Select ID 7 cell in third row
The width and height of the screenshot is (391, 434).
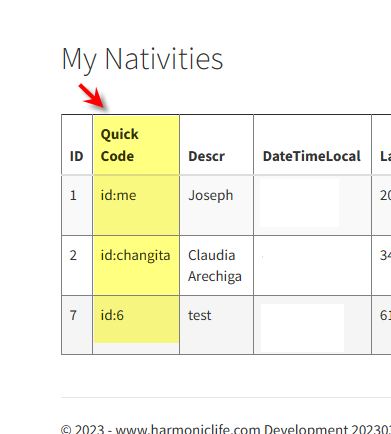(77, 325)
